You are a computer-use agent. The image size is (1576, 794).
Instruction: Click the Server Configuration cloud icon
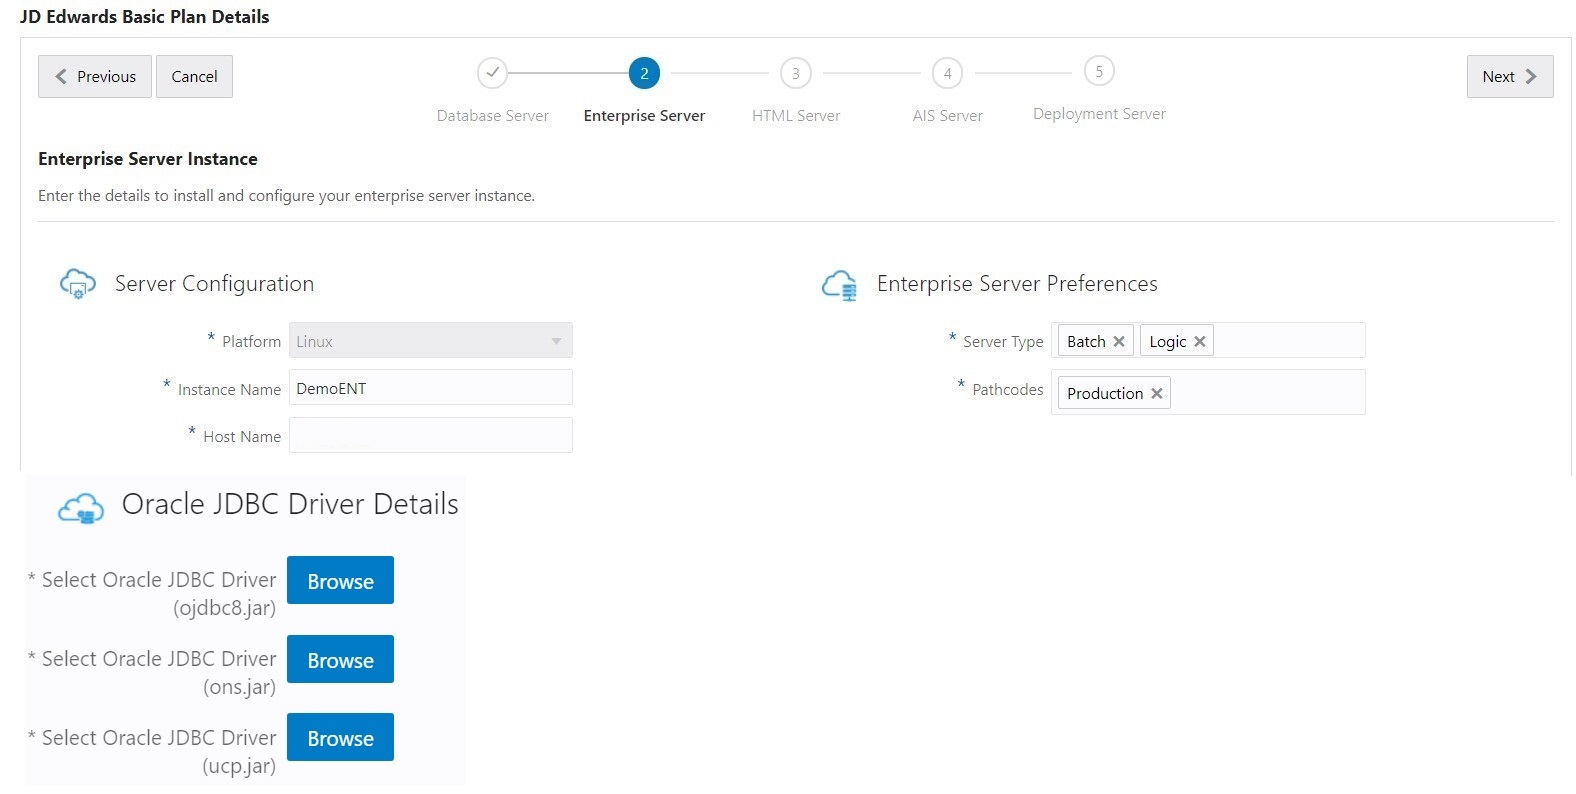[x=78, y=284]
